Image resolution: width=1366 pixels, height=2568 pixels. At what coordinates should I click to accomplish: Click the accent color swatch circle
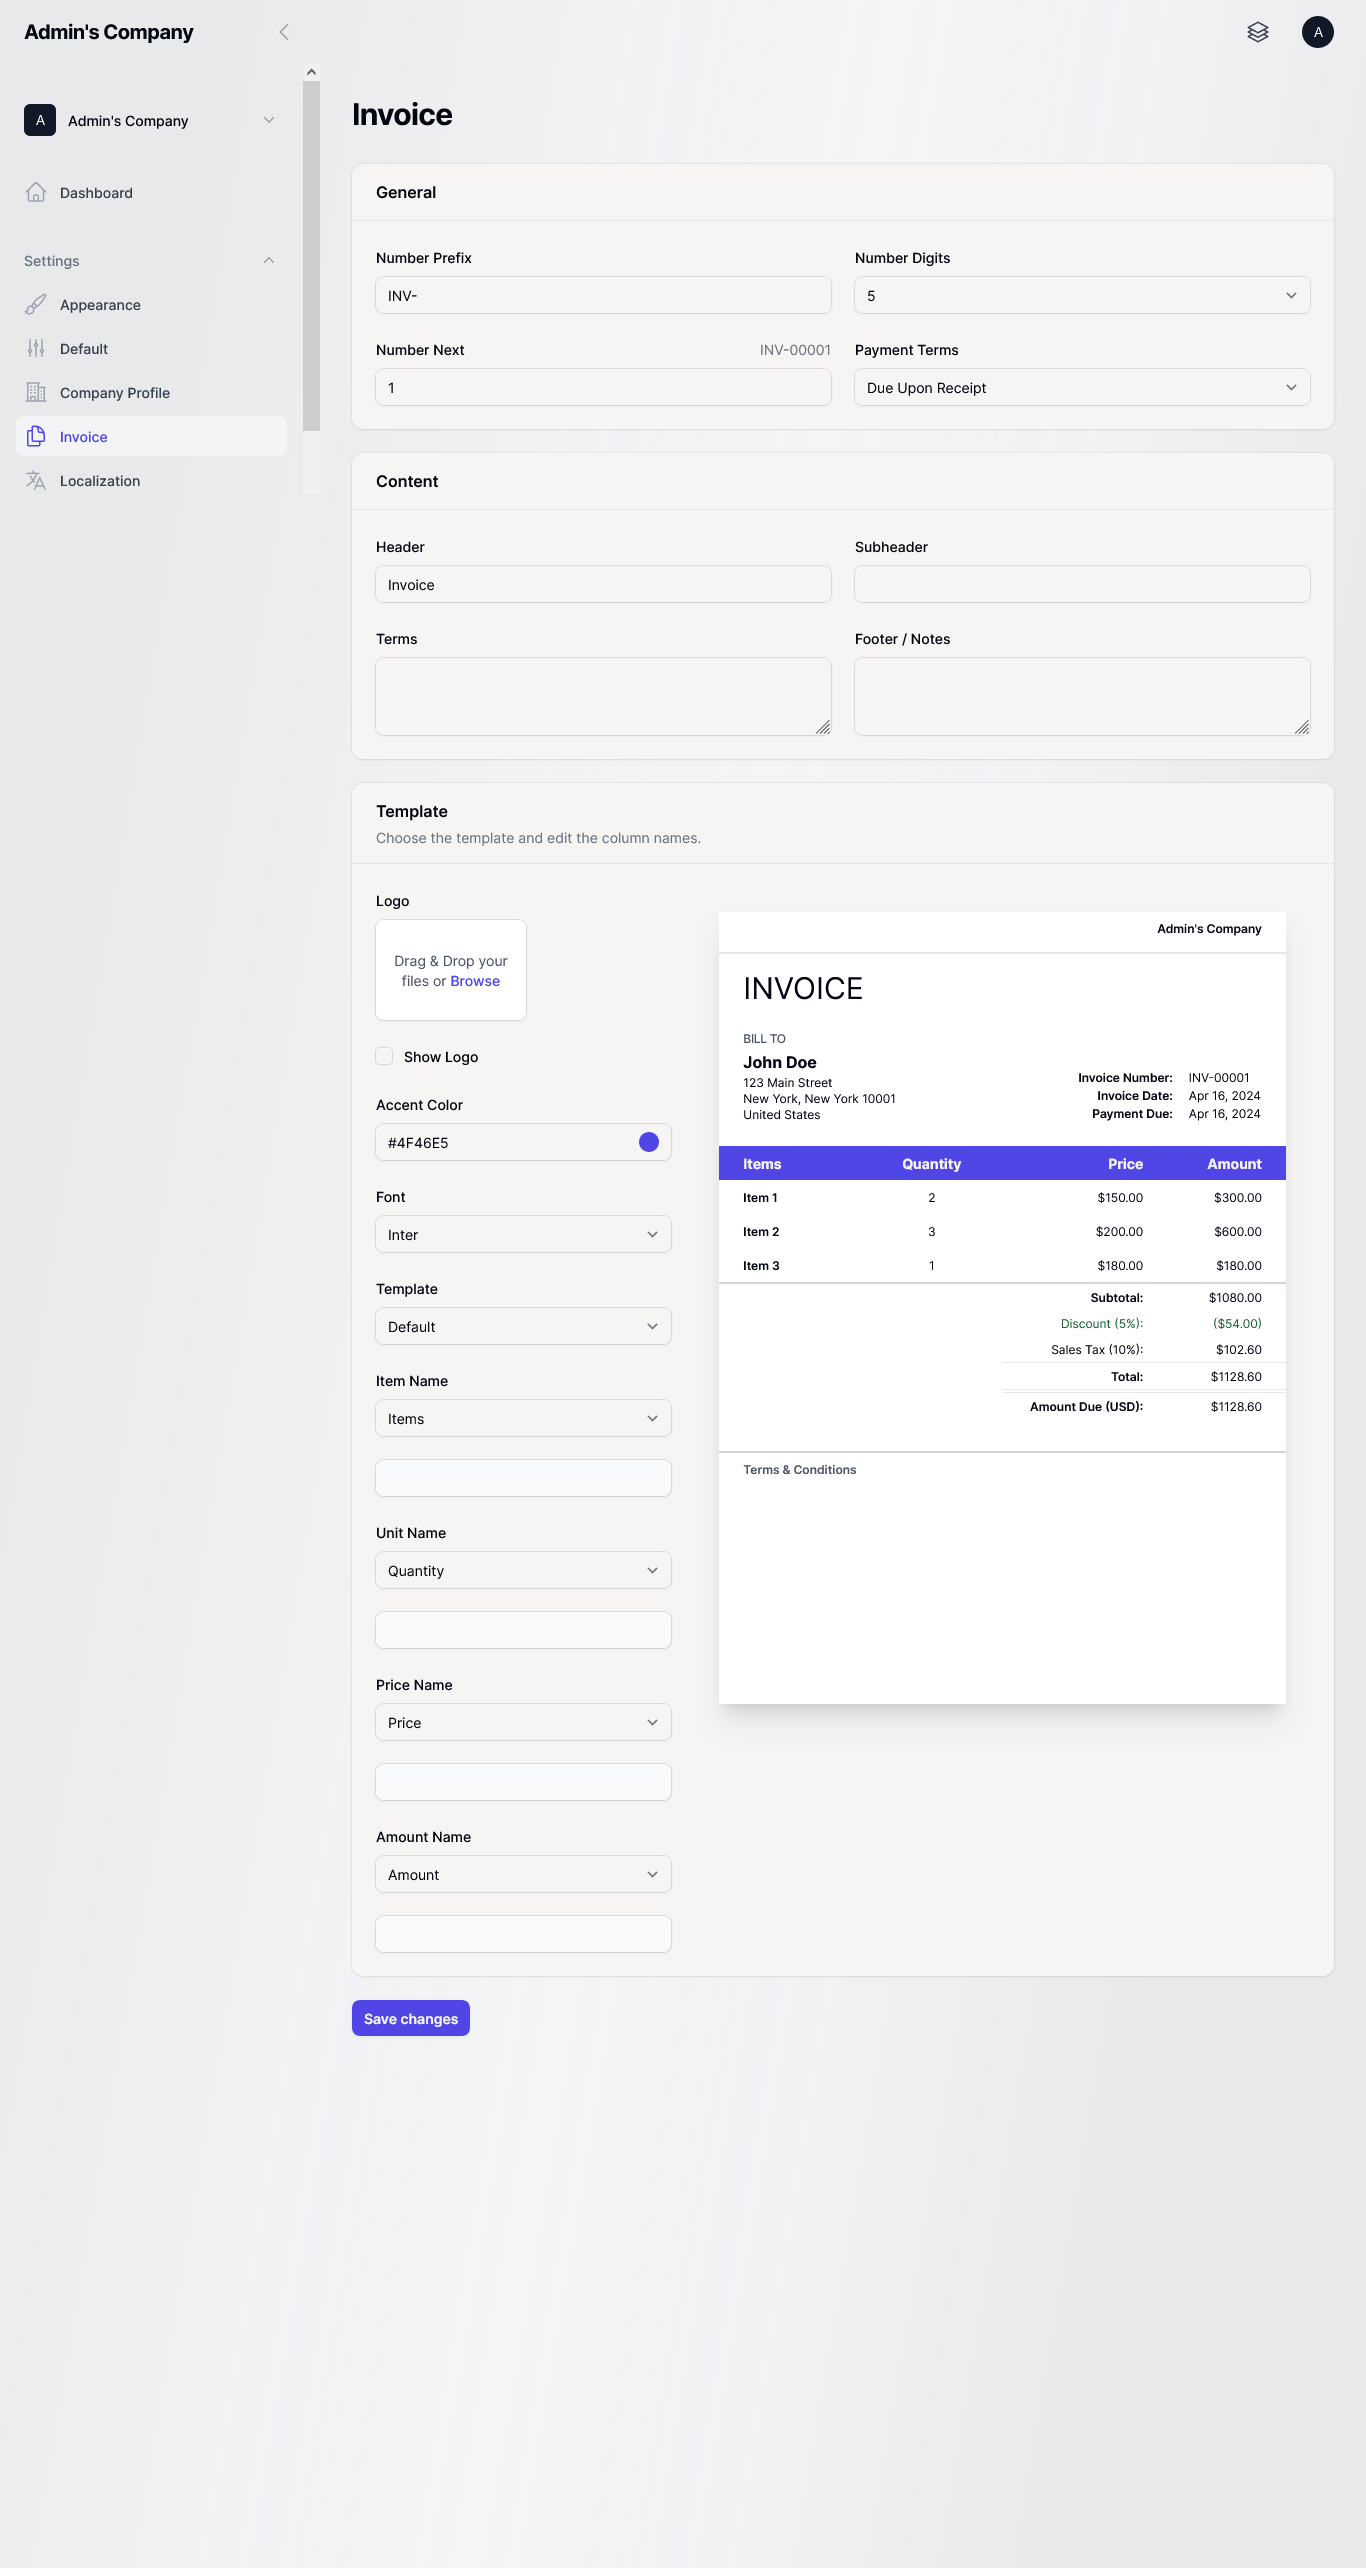click(649, 1142)
